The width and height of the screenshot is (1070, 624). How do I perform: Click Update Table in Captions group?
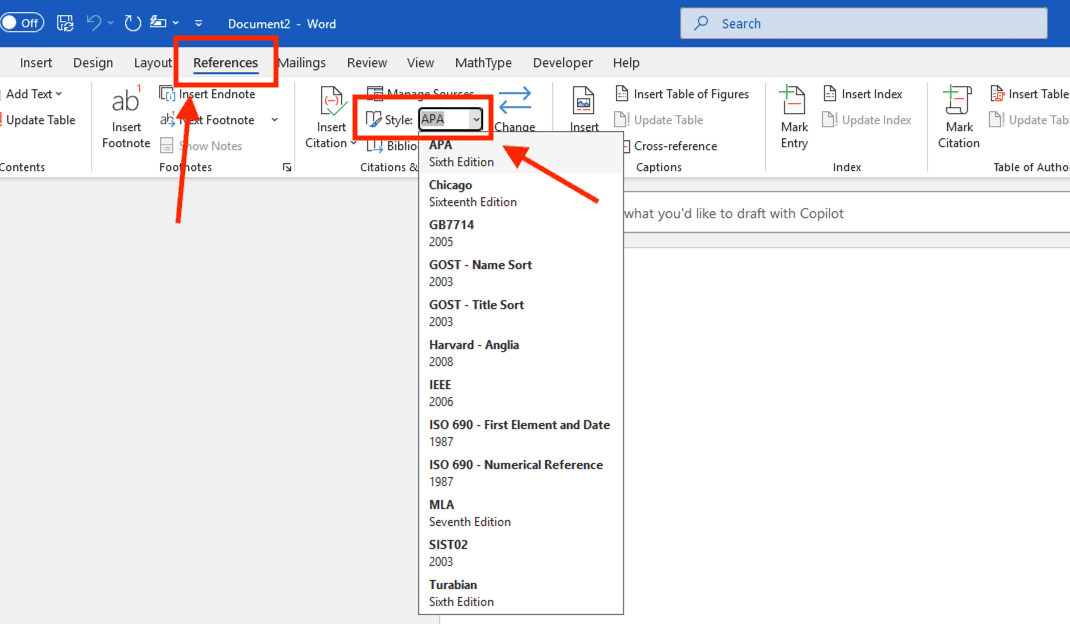click(x=659, y=120)
